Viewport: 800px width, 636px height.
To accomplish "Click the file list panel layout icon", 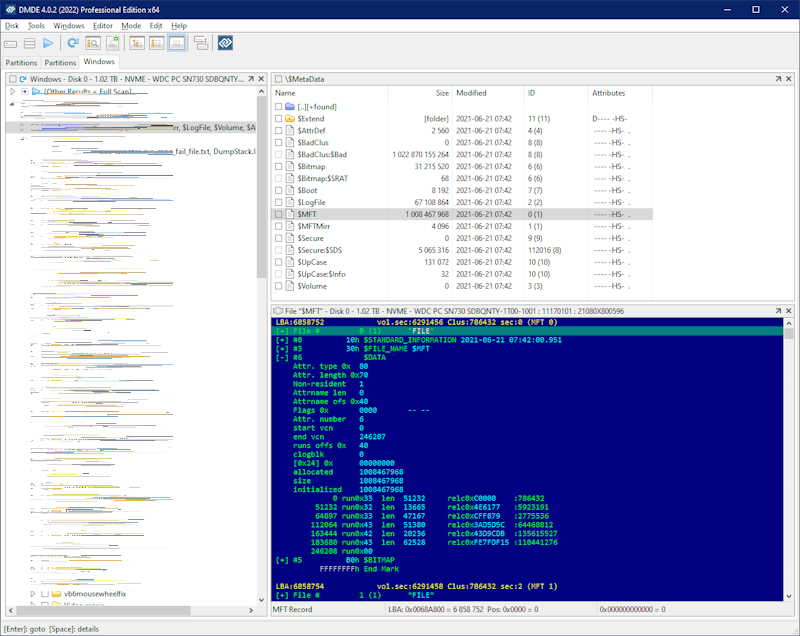I will [x=156, y=43].
